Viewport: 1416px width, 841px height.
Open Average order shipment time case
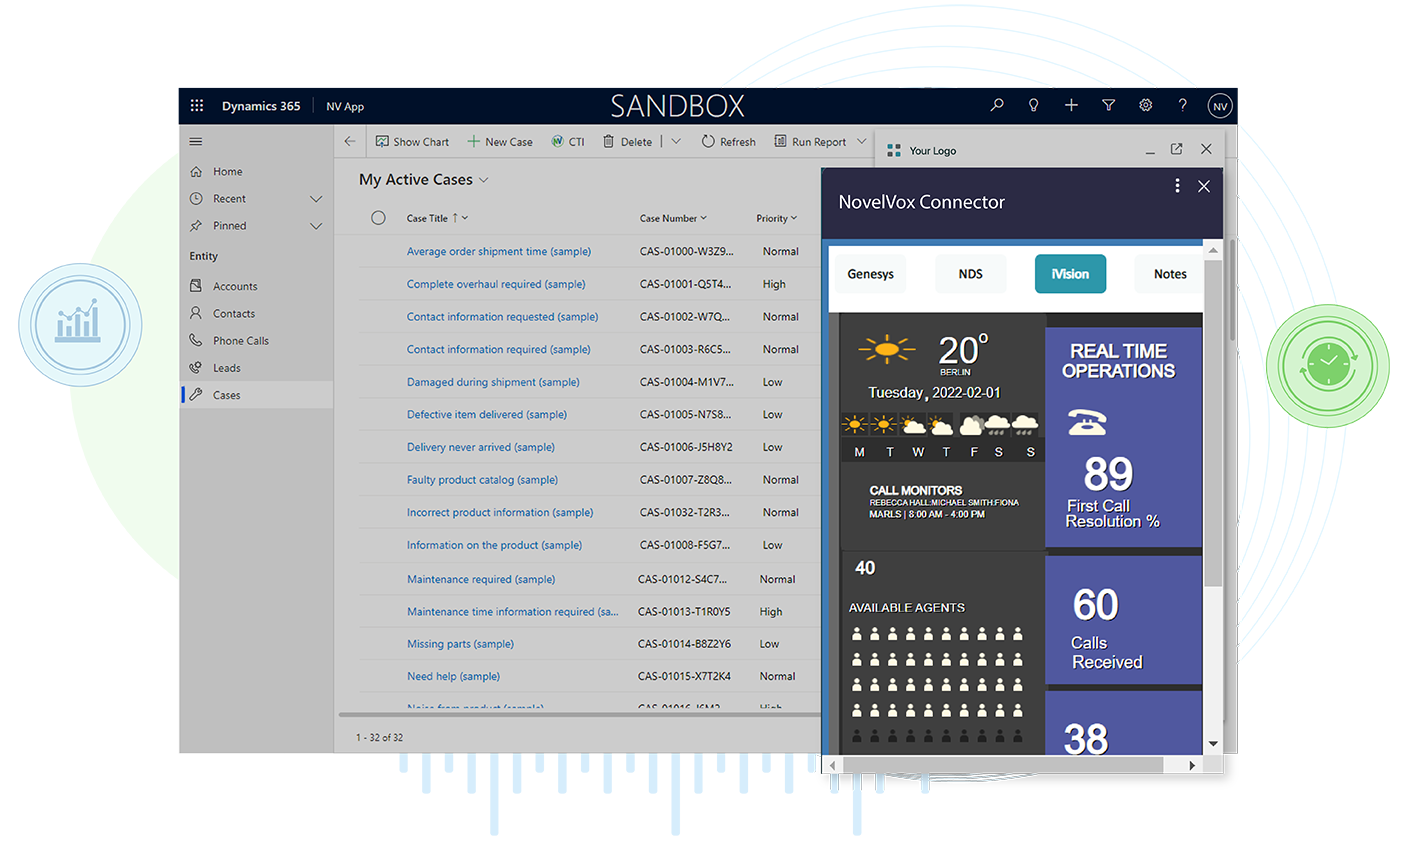point(498,252)
